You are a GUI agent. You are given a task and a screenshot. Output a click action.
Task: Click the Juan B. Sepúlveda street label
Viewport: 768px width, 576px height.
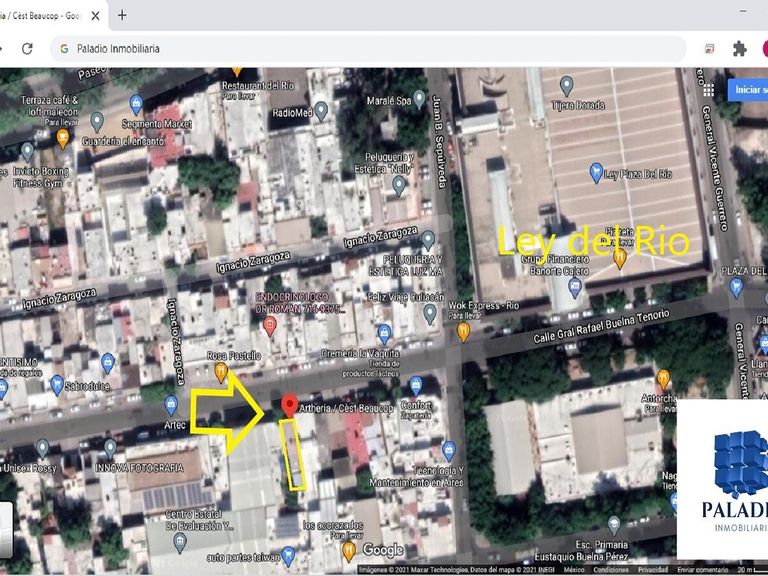coord(439,142)
